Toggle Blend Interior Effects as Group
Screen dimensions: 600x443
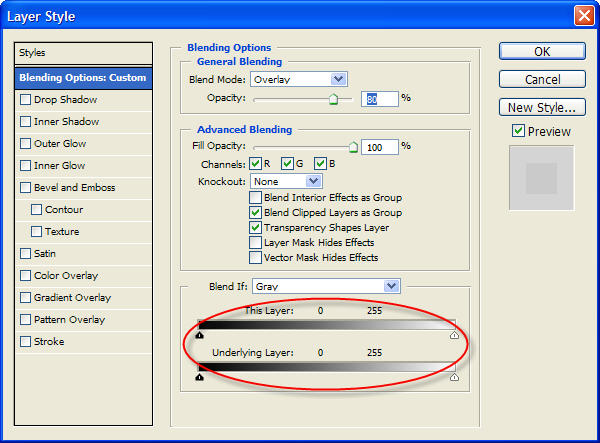pos(256,198)
